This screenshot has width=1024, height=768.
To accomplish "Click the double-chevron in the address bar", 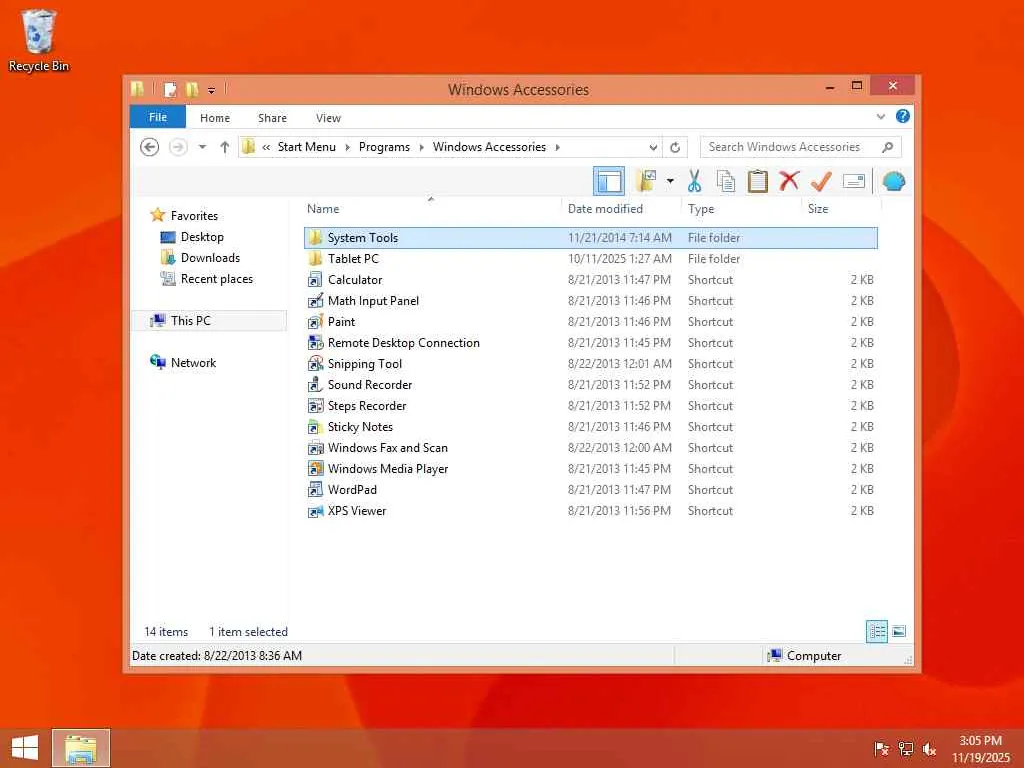I will coord(266,148).
